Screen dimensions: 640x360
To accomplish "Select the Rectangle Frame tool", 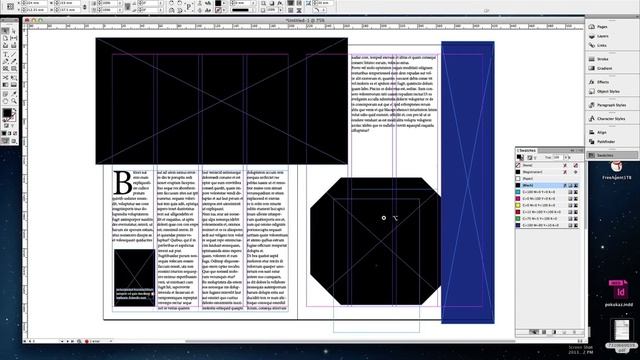I will (x=5, y=69).
